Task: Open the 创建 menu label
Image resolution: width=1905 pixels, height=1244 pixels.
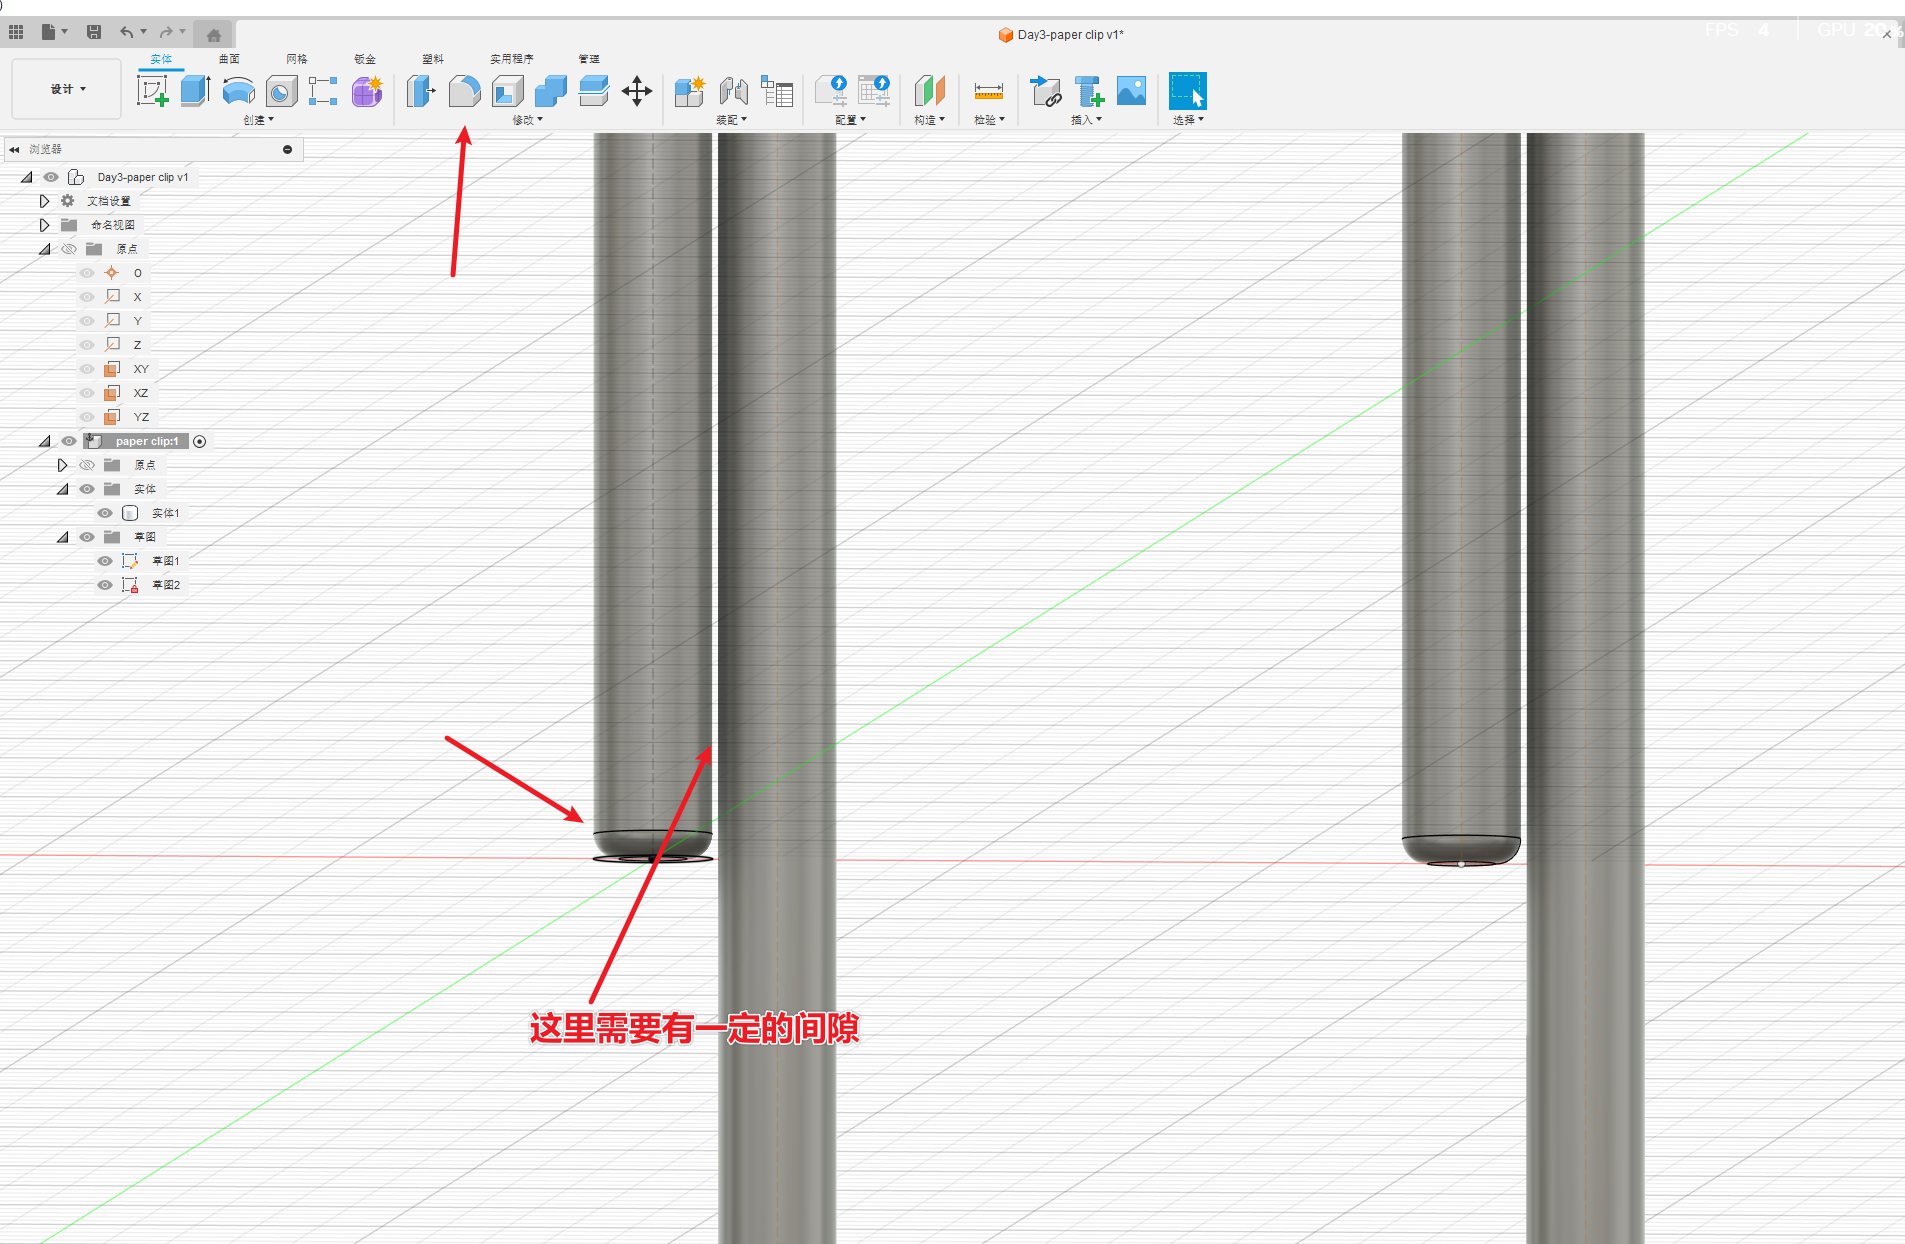Action: (x=258, y=120)
